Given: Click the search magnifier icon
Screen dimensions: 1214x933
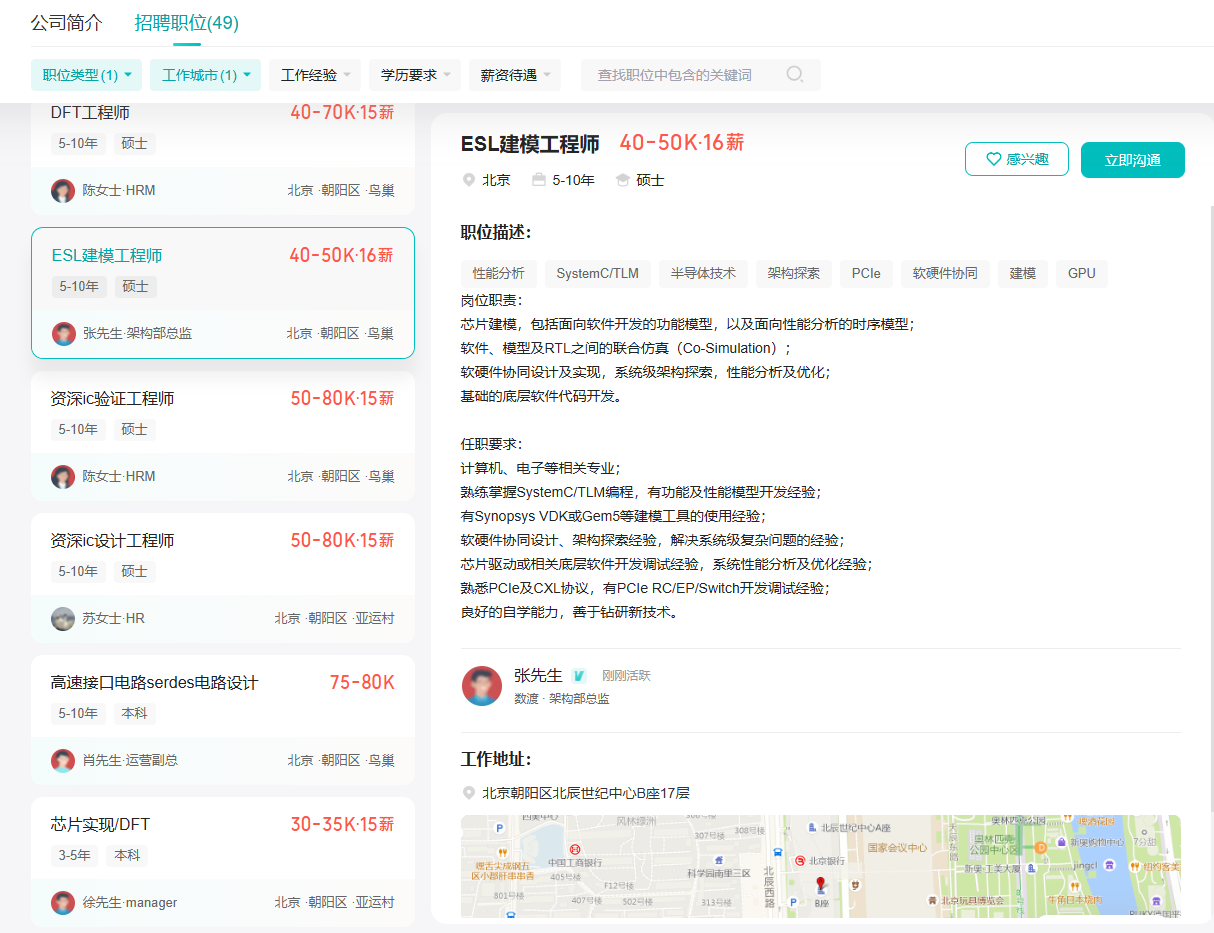Looking at the screenshot, I should [795, 75].
